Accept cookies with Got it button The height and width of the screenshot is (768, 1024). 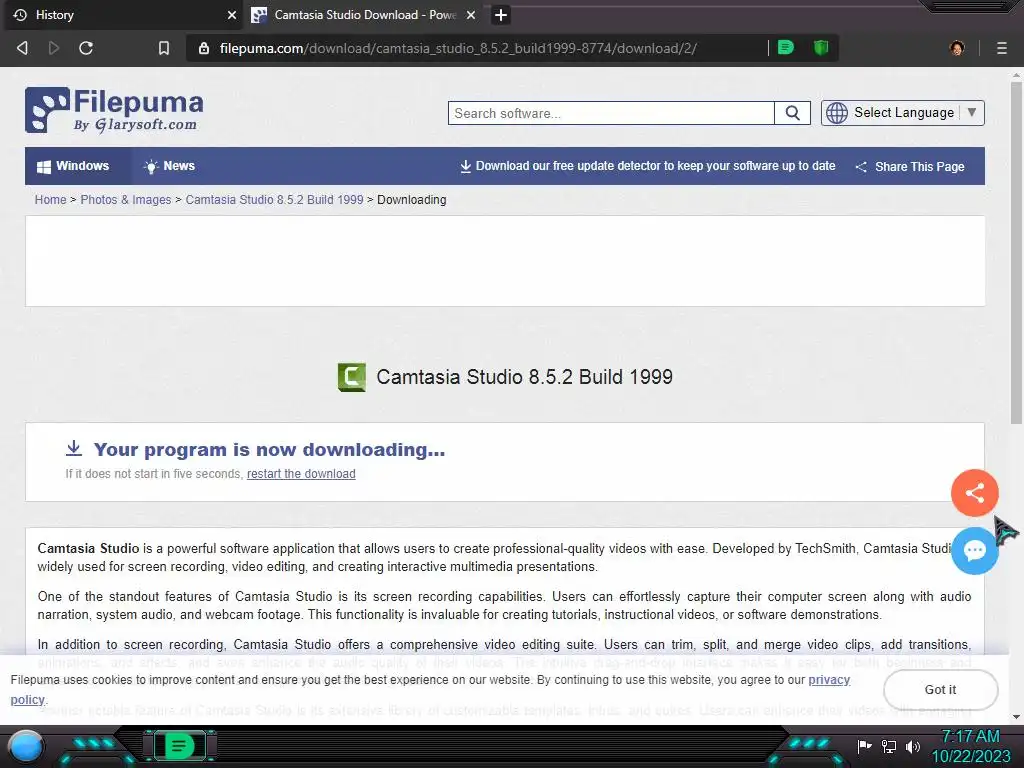[x=940, y=690]
